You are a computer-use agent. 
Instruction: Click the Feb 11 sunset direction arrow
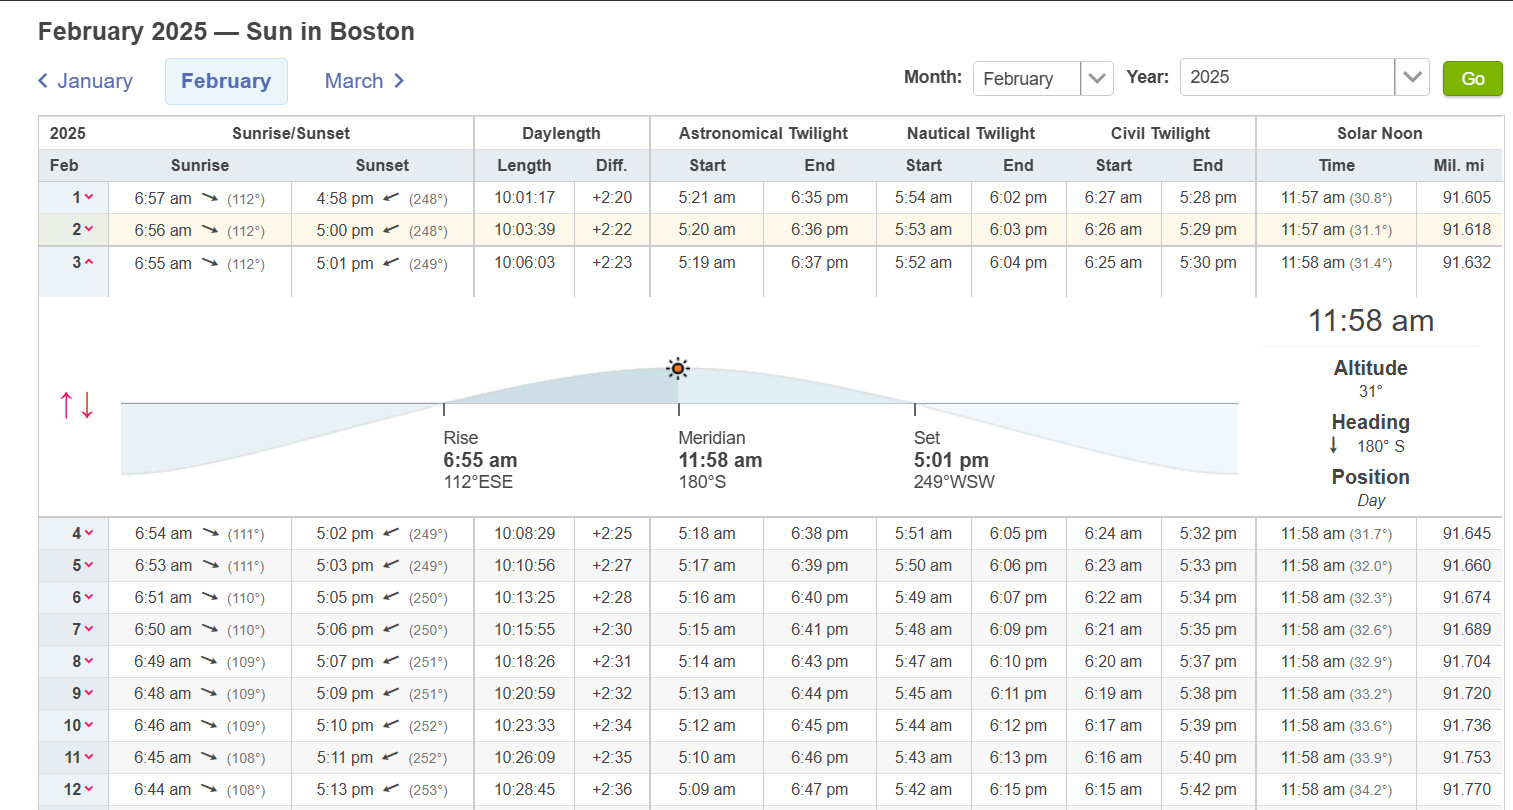(x=391, y=758)
